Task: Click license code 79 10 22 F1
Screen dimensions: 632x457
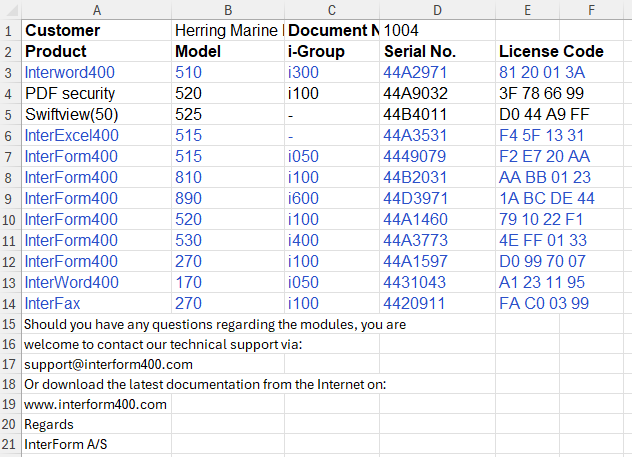Action: pyautogui.click(x=559, y=219)
